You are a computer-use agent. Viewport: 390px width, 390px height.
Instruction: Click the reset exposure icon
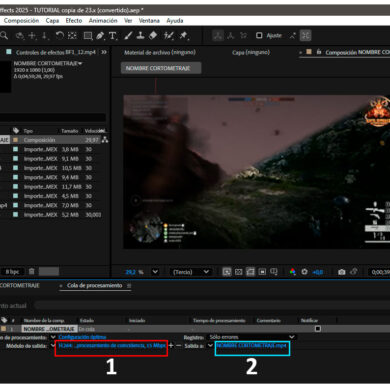click(x=304, y=272)
